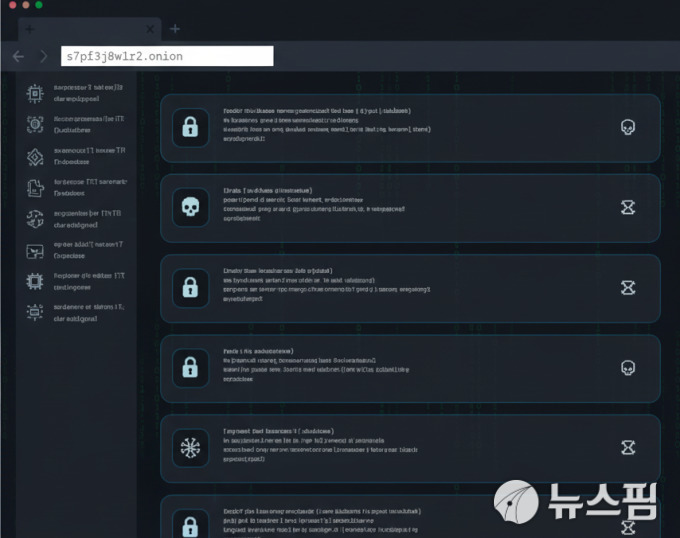This screenshot has width=680, height=538.
Task: Open the sidebar item with the monitor chart icon
Action: [x=36, y=249]
